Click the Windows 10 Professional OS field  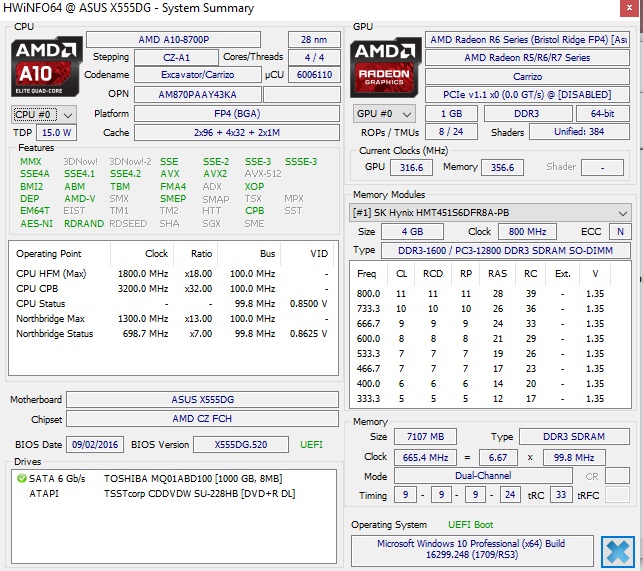[472, 549]
